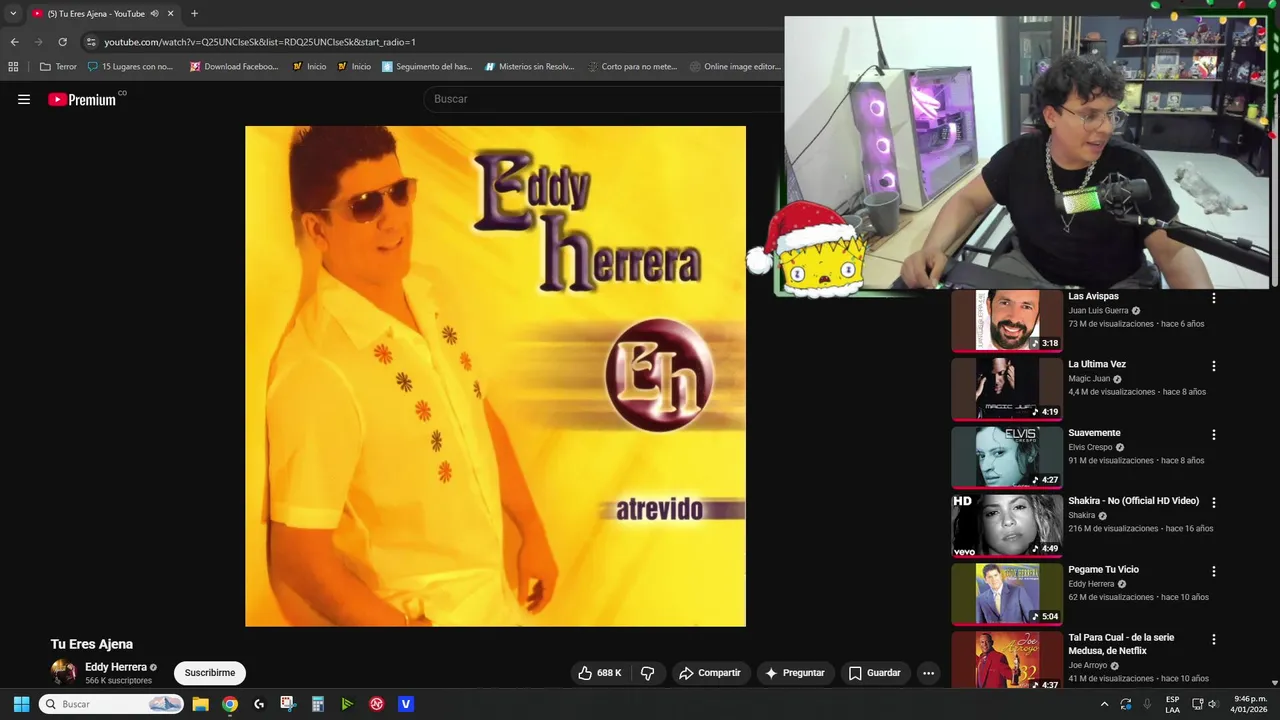Save the video with Guardar button
The width and height of the screenshot is (1280, 720).
coord(874,673)
